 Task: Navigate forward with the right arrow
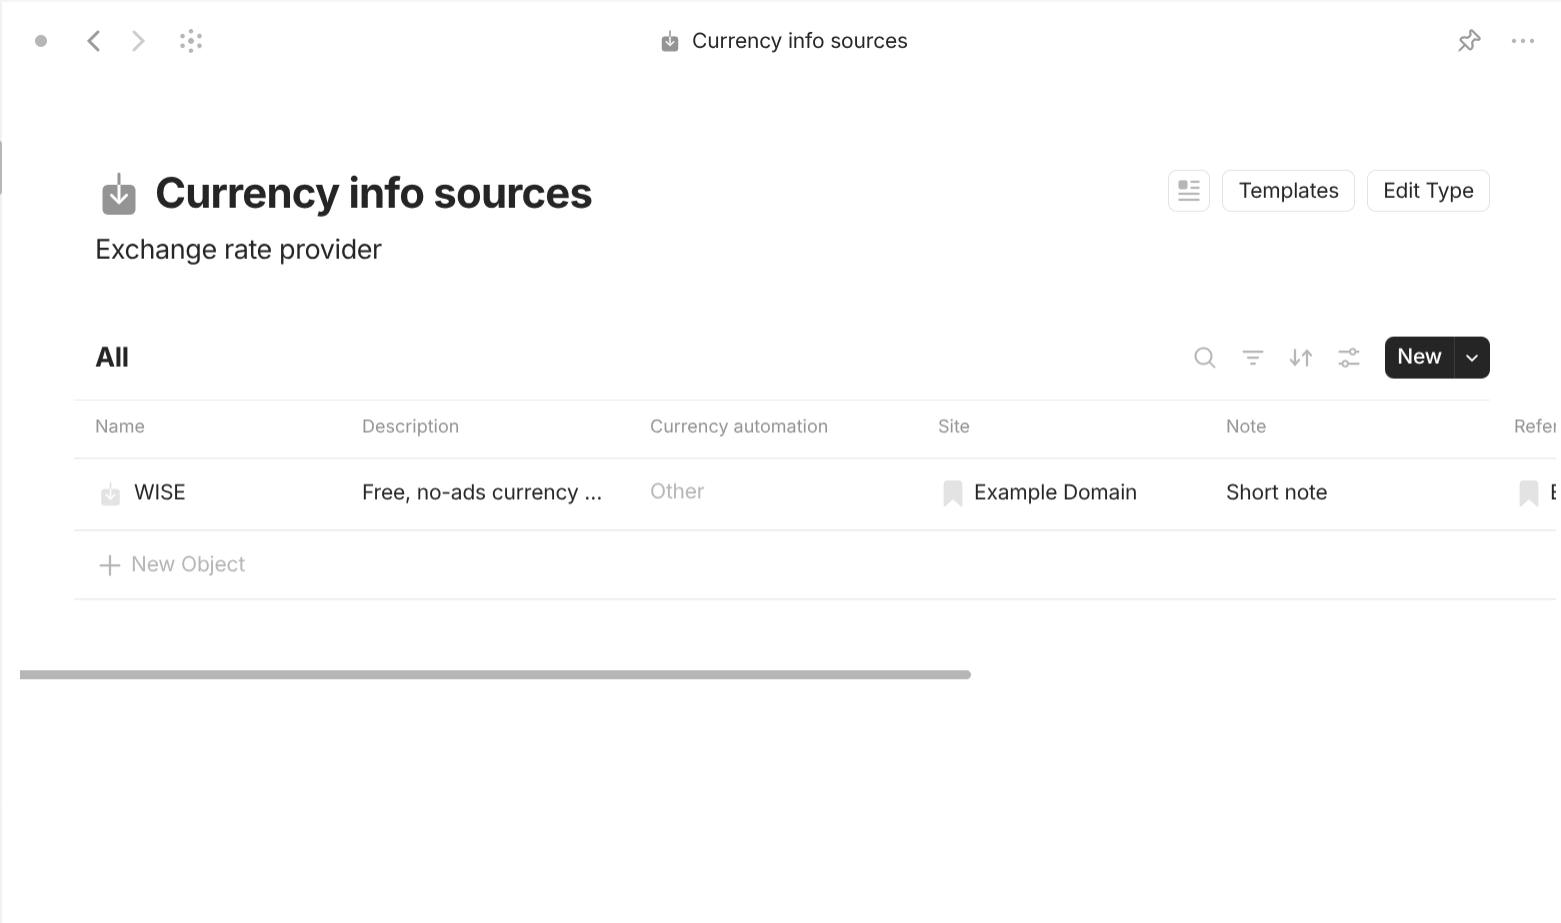click(x=138, y=40)
